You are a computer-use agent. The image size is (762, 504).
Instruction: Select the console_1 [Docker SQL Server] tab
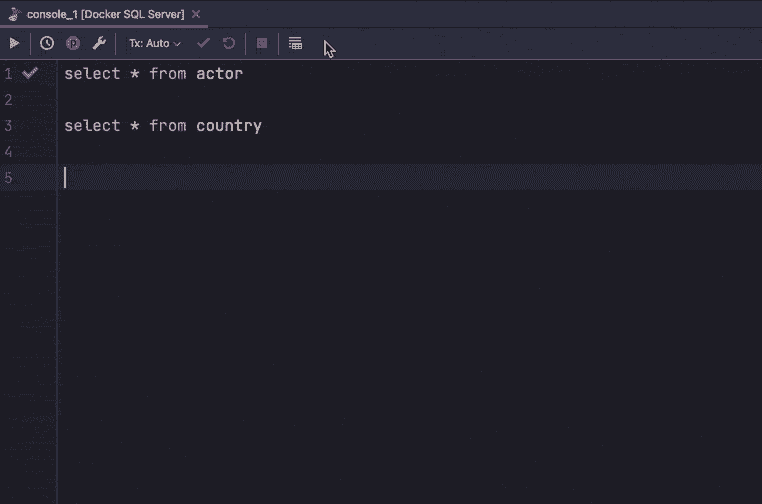(x=105, y=14)
